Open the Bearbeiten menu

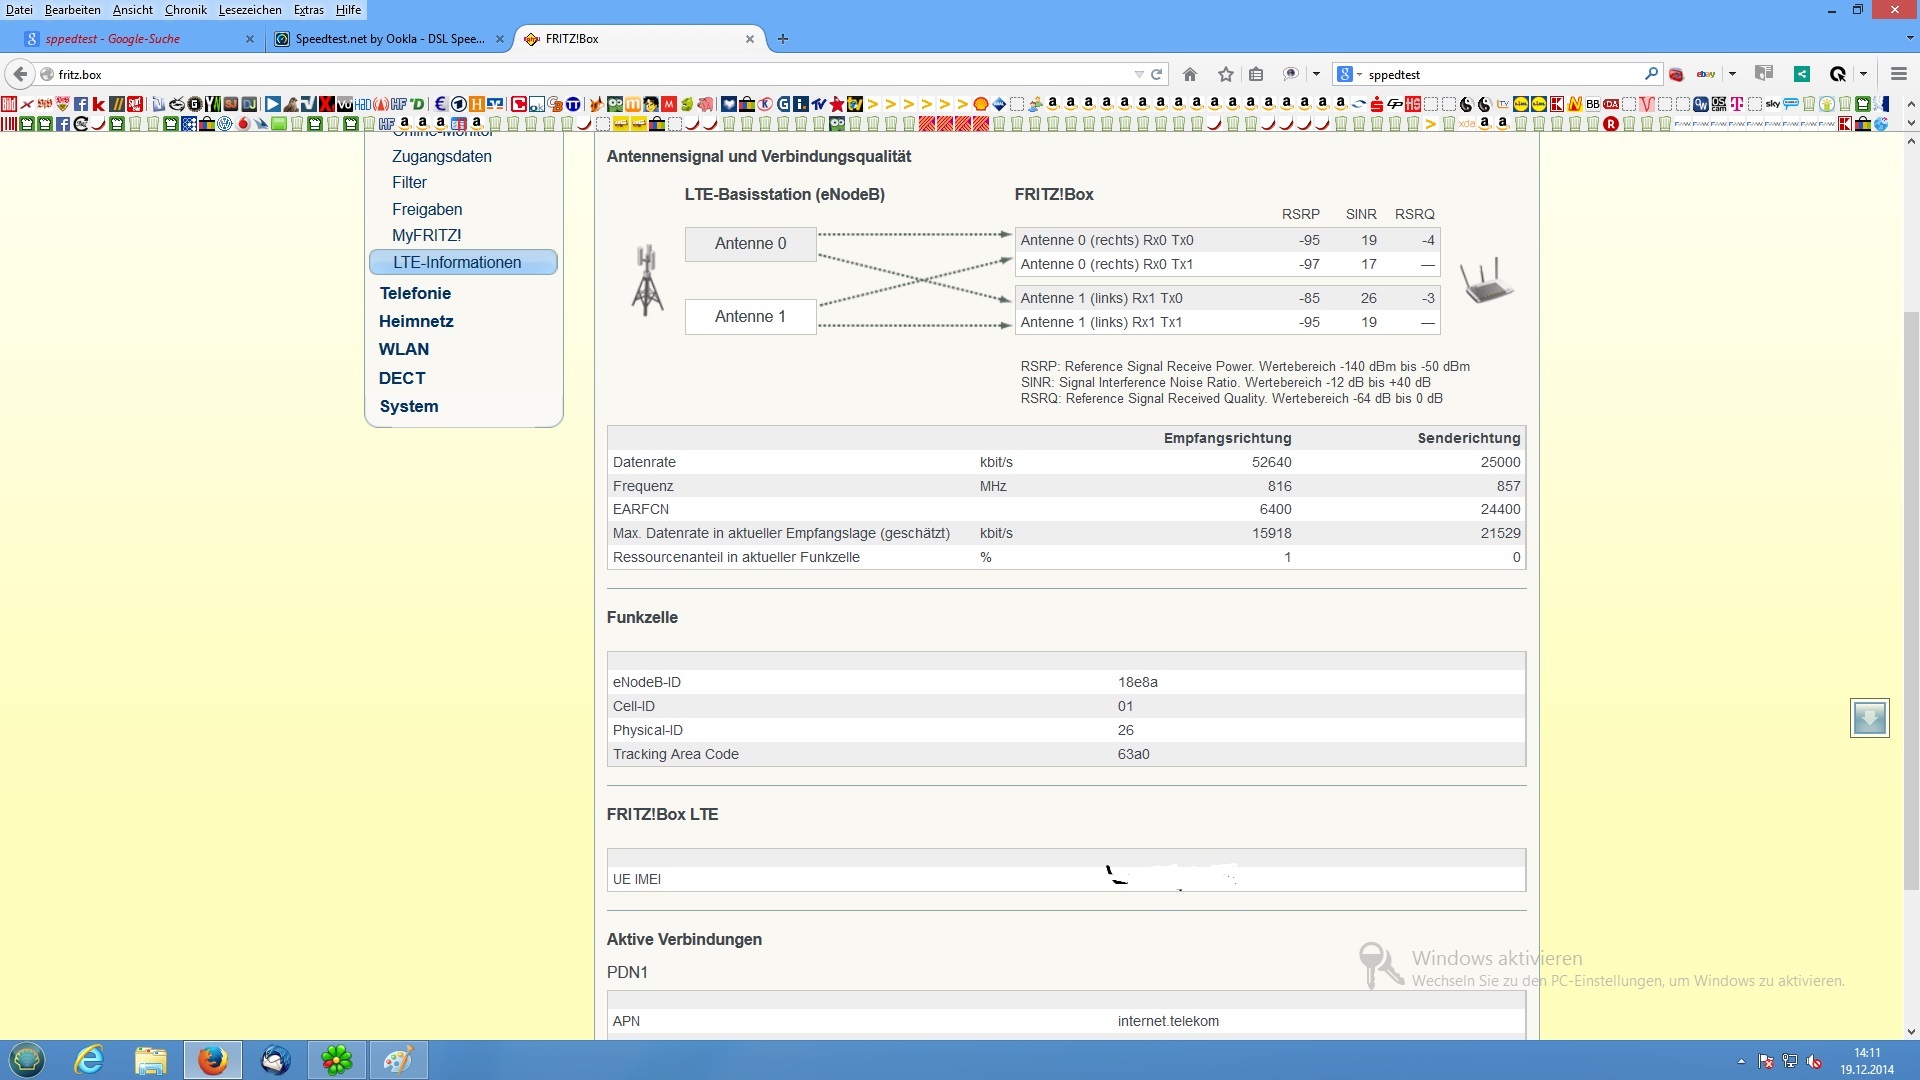tap(72, 10)
